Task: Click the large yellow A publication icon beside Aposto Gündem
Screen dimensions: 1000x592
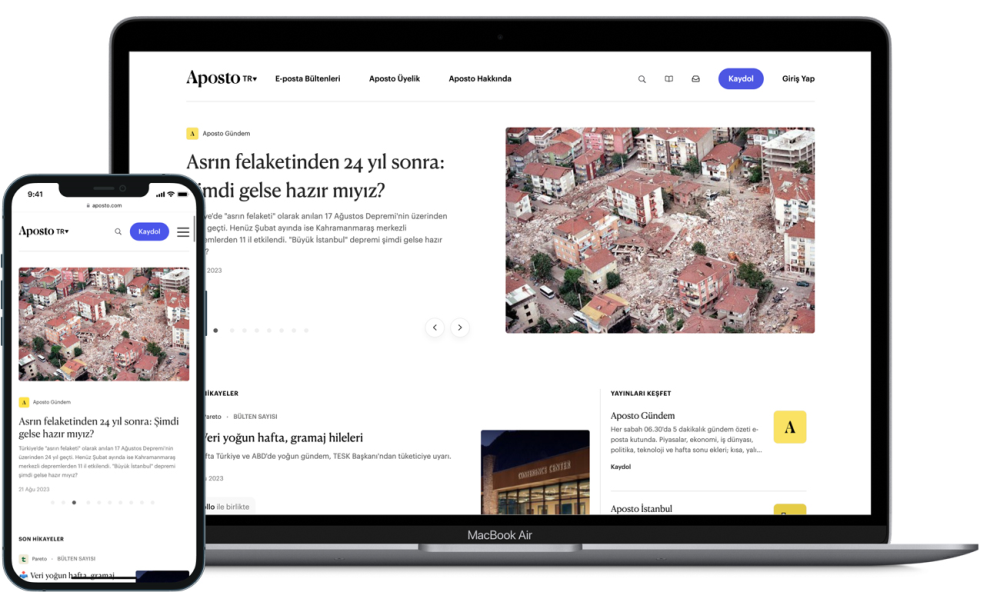Action: [x=790, y=427]
